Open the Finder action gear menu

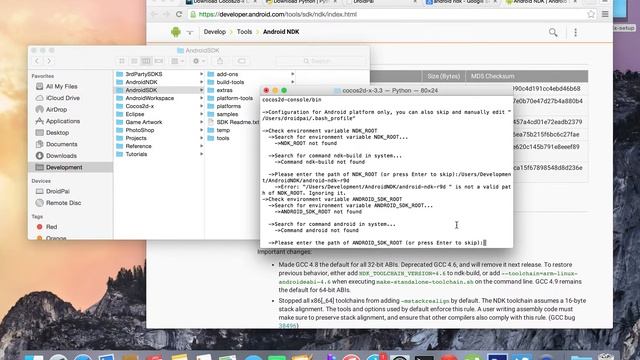pos(199,61)
